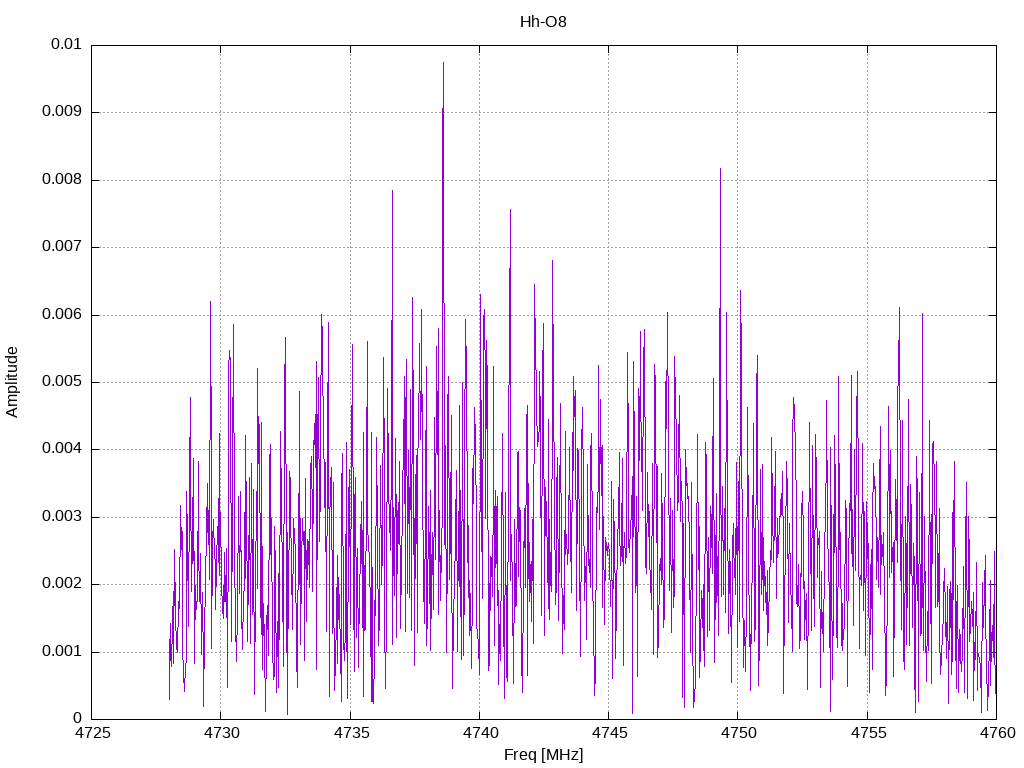Click the 0.007 y-axis tick label
Screen dimensions: 1024x768
point(62,247)
